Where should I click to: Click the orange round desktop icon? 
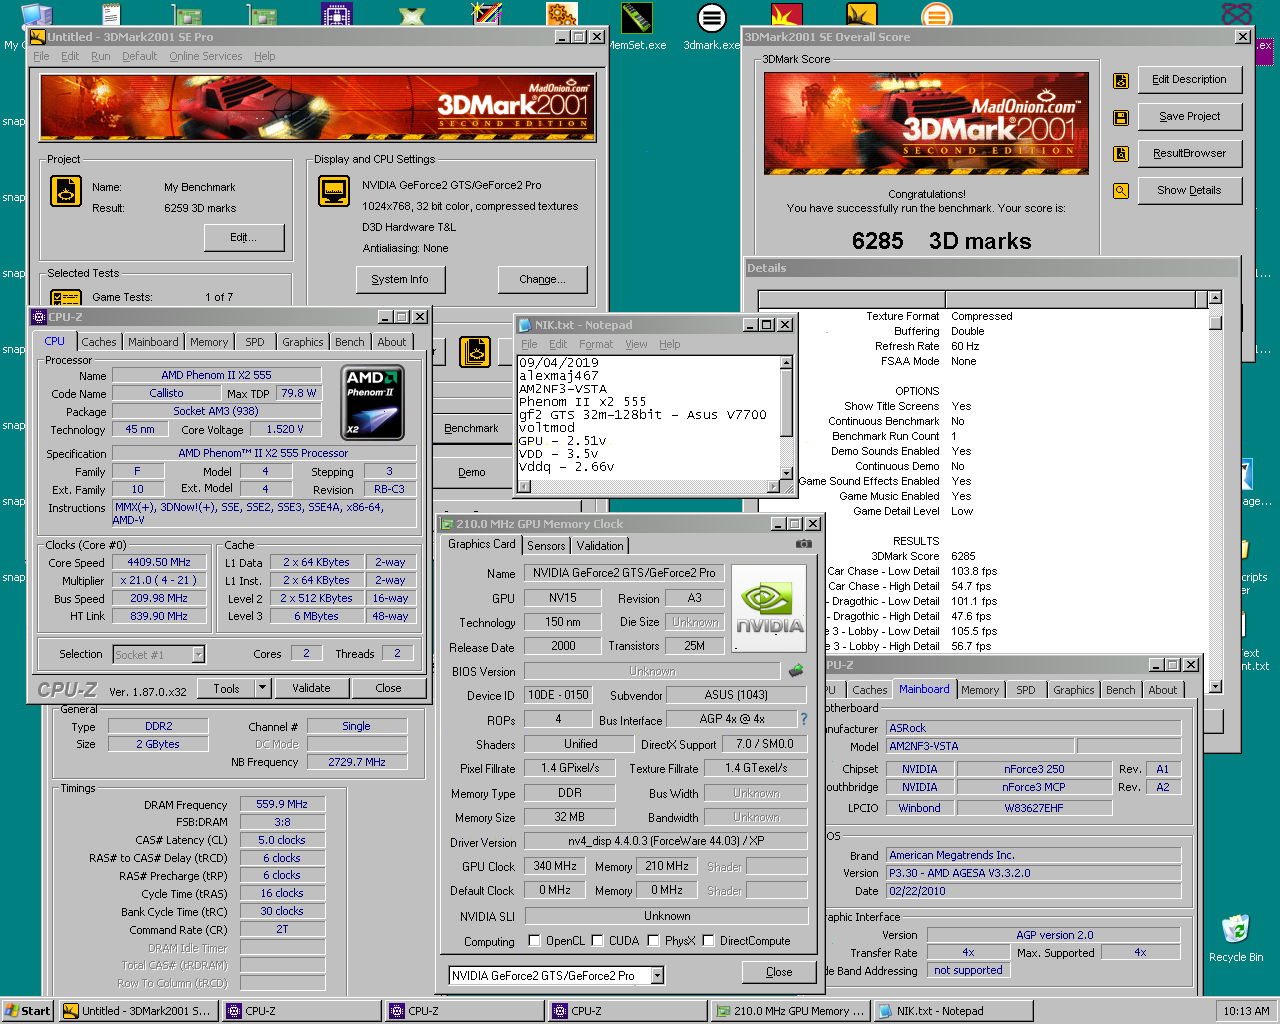pyautogui.click(x=936, y=14)
